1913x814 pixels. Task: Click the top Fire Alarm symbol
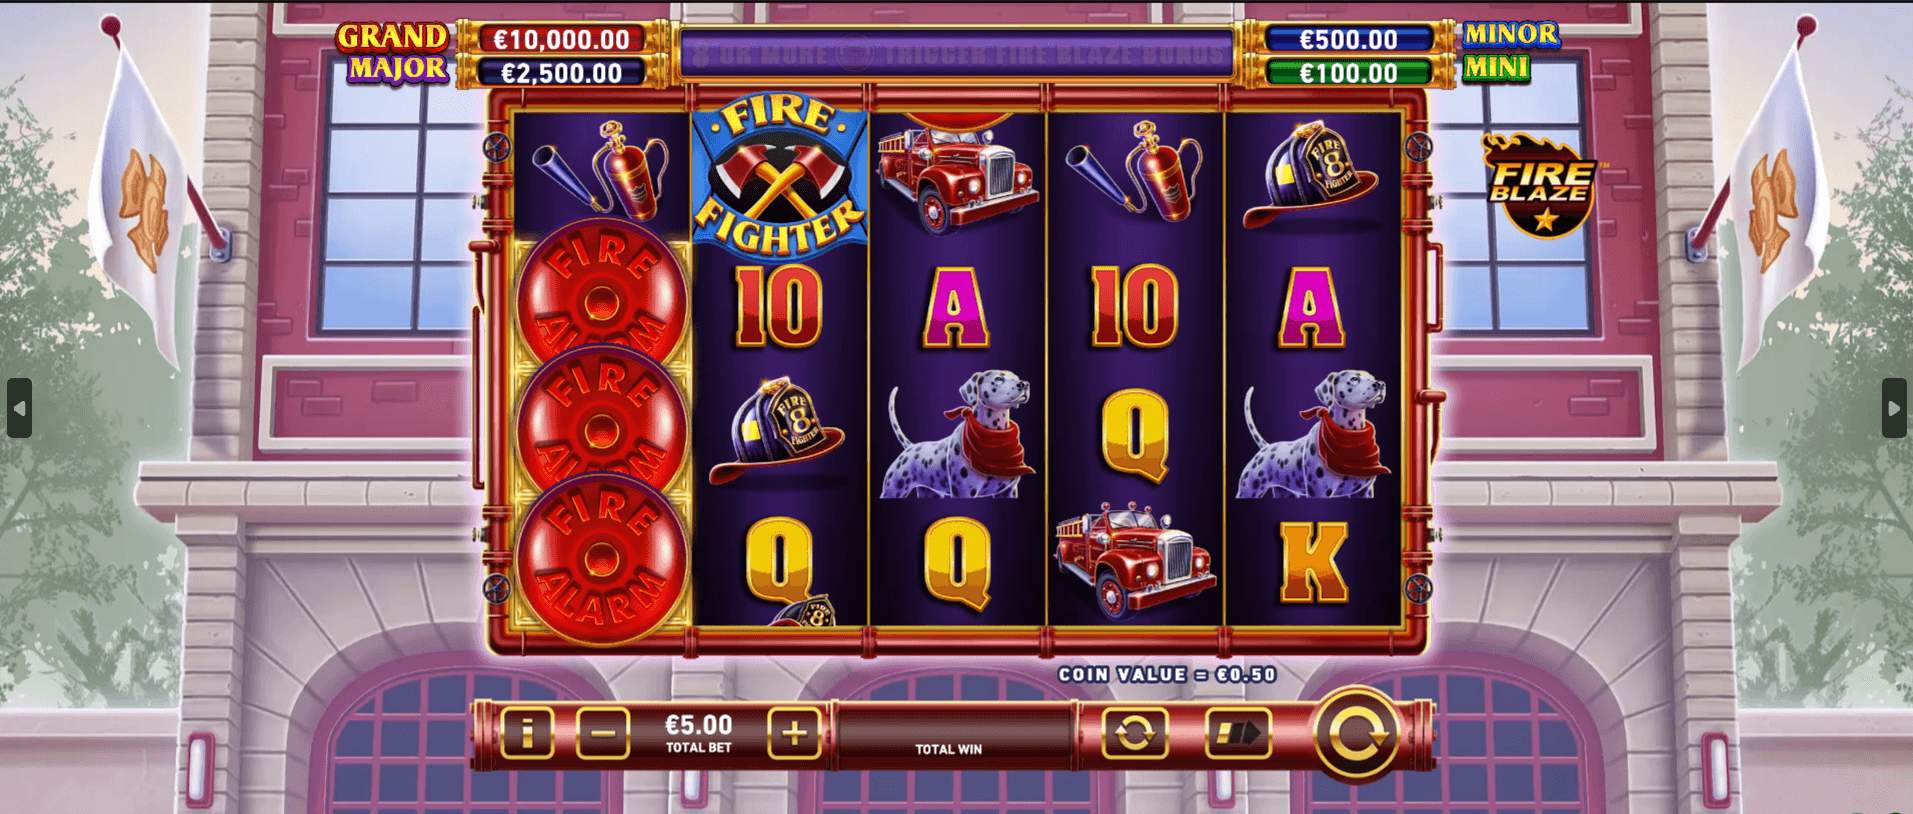coord(601,297)
